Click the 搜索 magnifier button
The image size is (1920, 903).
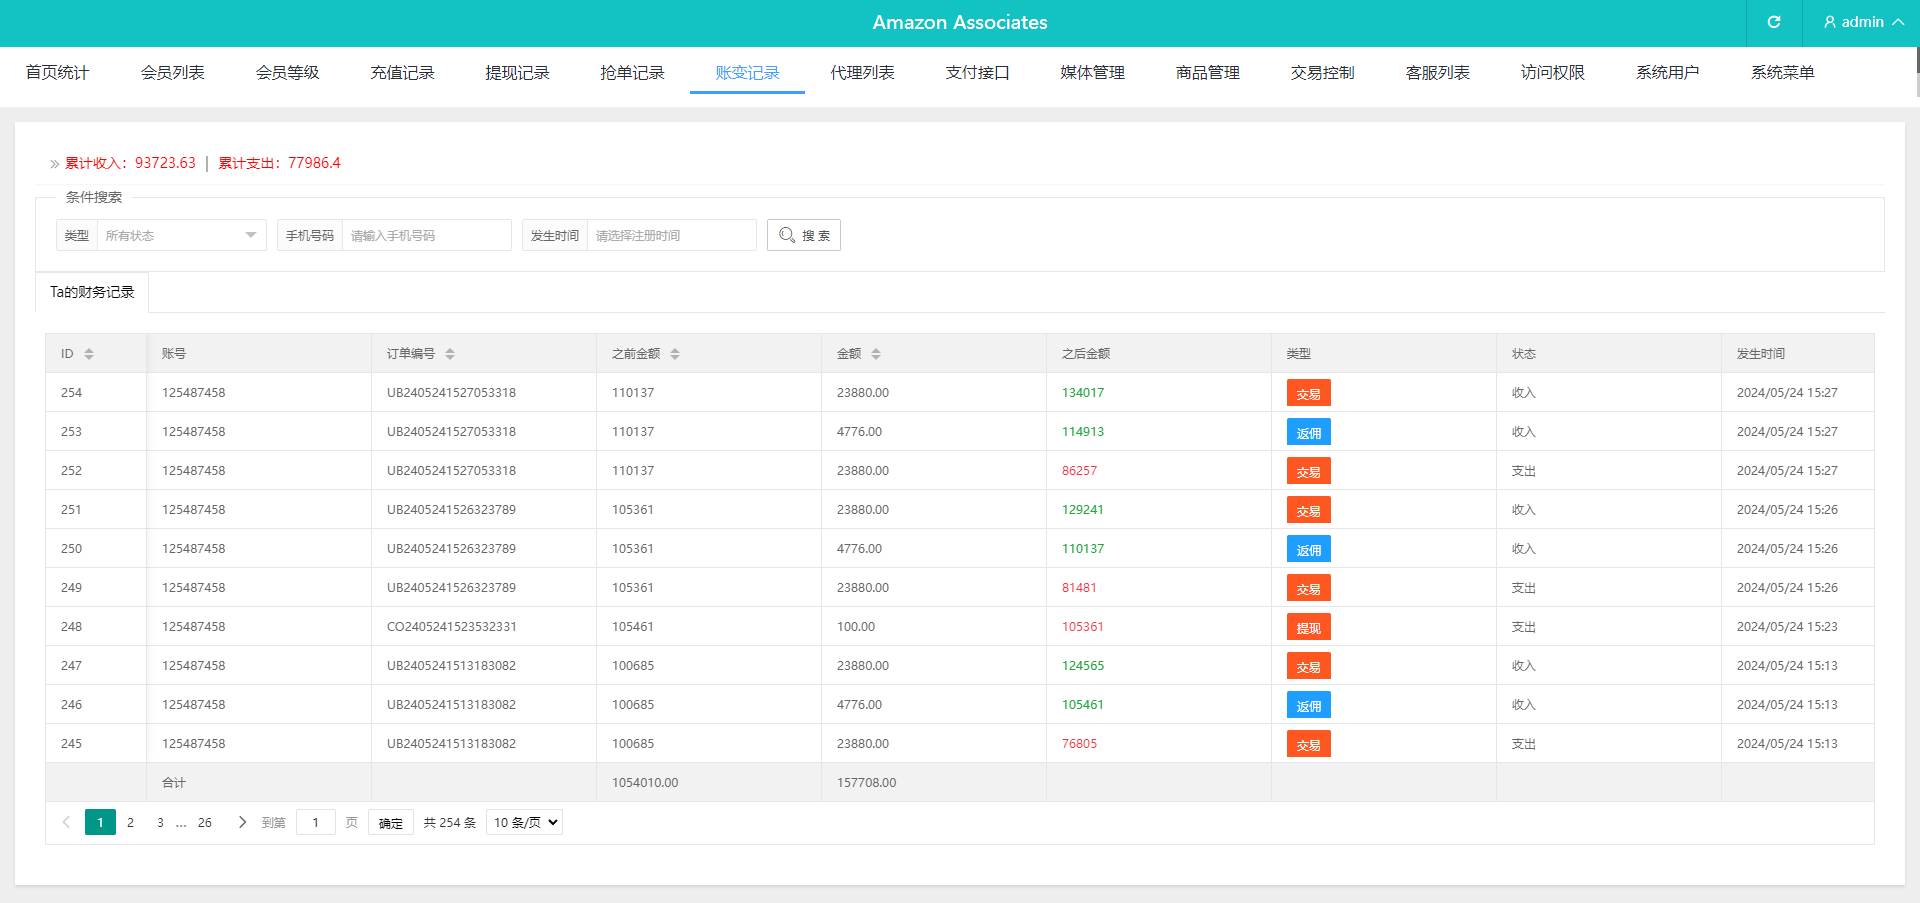click(804, 235)
